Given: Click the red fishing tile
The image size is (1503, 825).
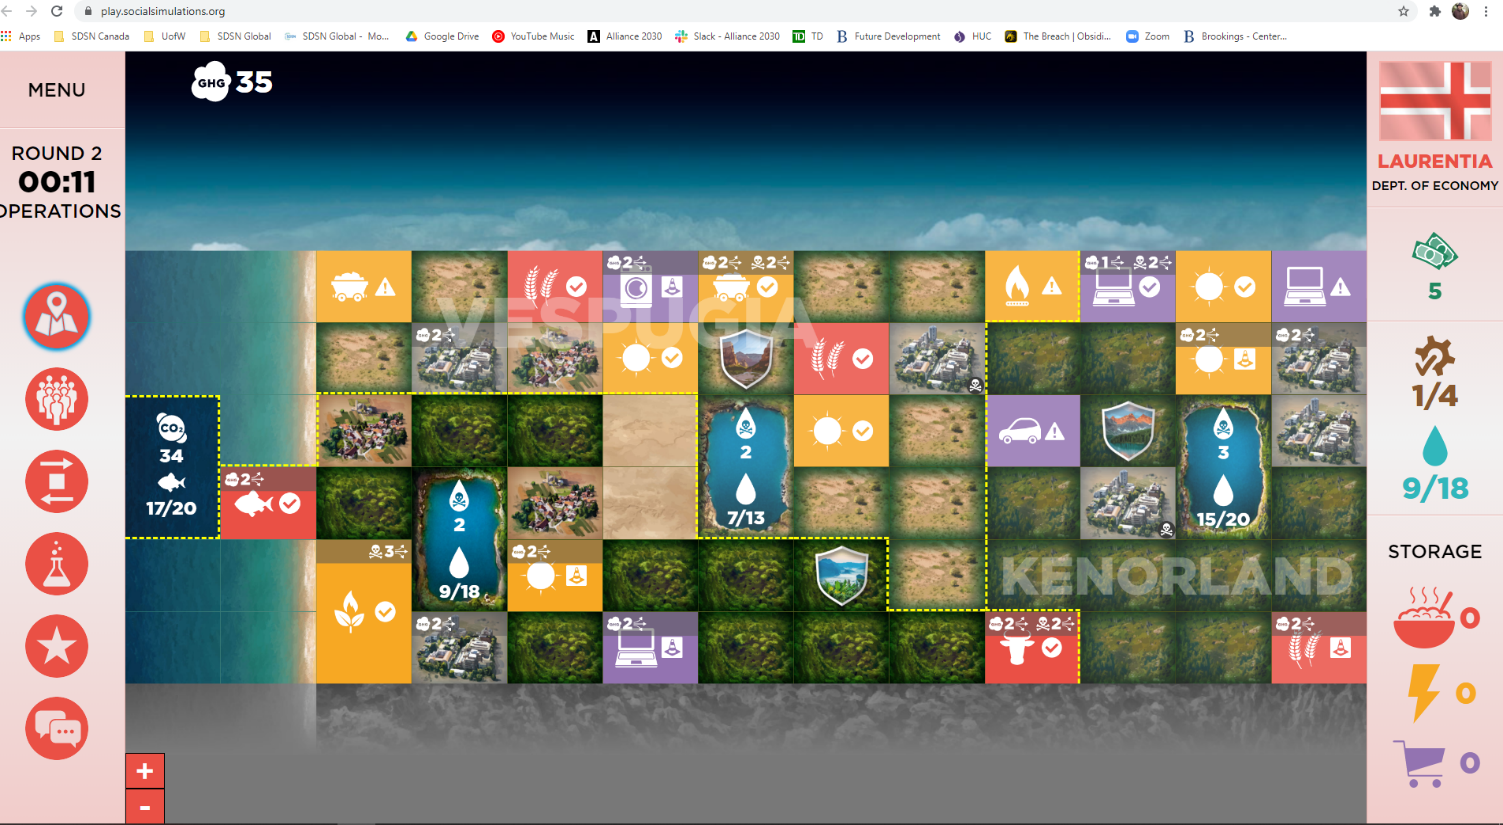Looking at the screenshot, I should point(268,503).
